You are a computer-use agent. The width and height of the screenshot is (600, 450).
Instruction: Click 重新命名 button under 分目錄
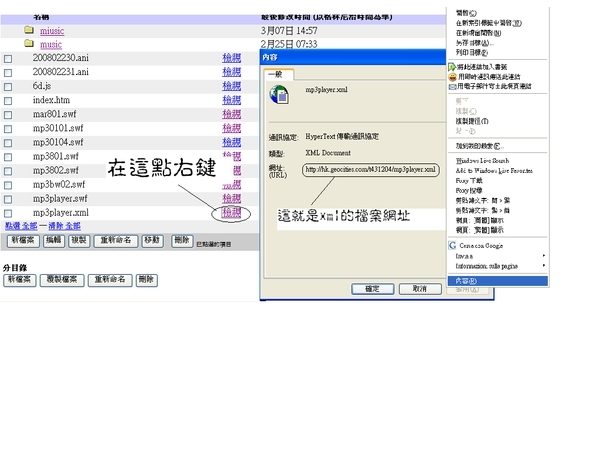pos(110,280)
